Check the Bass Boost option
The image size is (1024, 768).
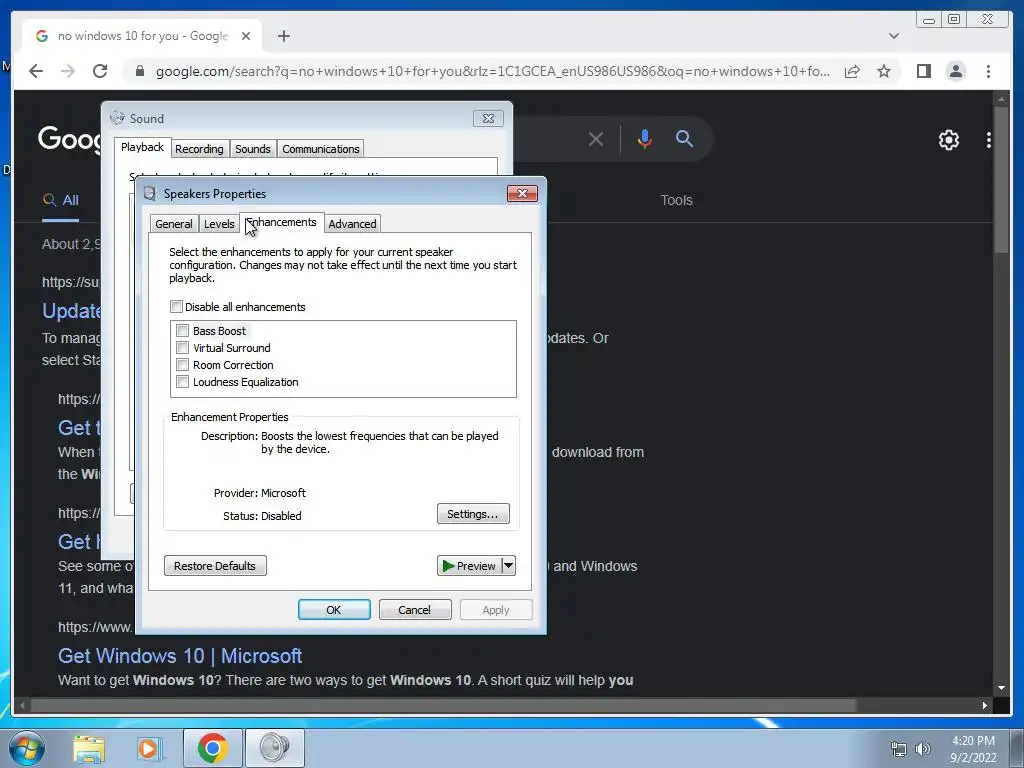click(x=183, y=331)
